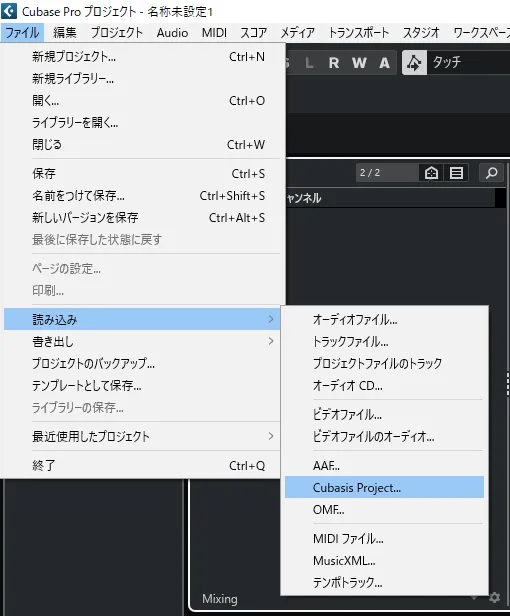
Task: Select 新しいバージョンを保存
Action: [142, 217]
